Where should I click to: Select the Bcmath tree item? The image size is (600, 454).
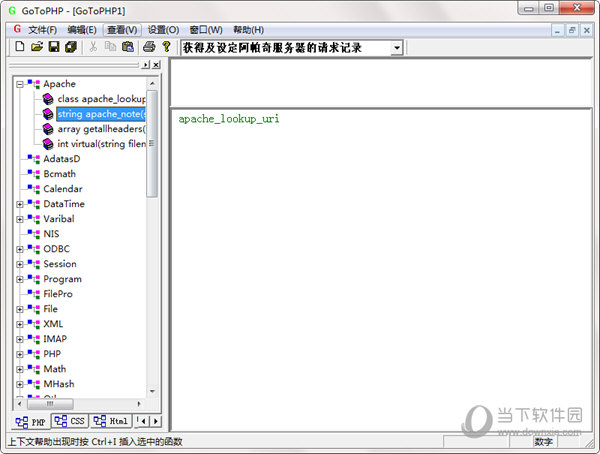(59, 174)
